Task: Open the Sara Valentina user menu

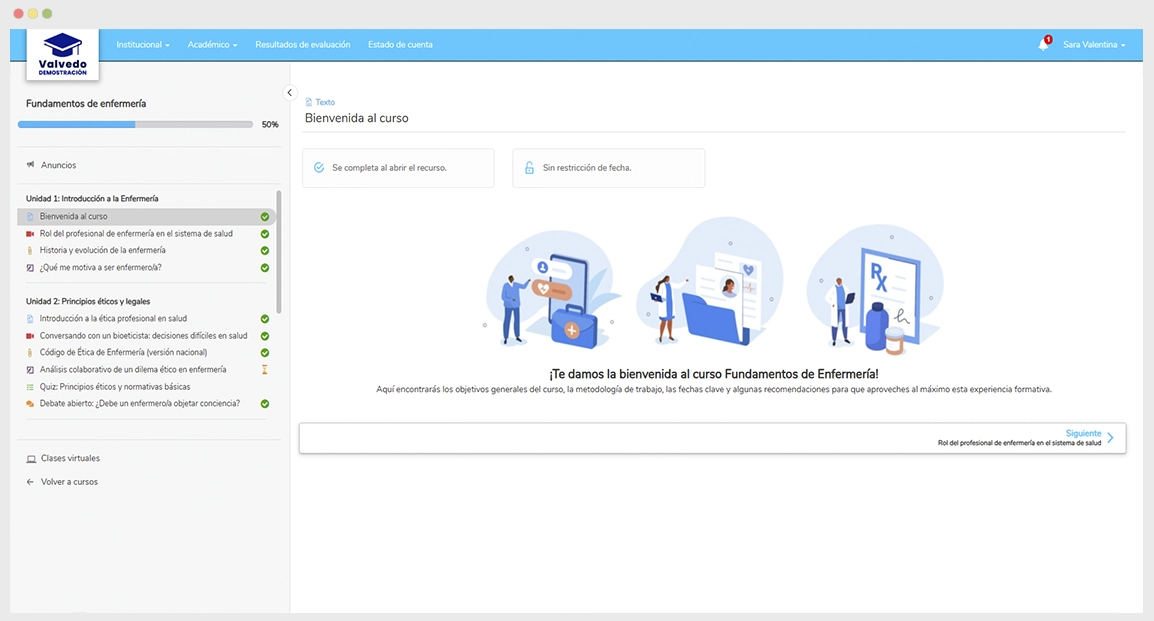Action: 1094,45
